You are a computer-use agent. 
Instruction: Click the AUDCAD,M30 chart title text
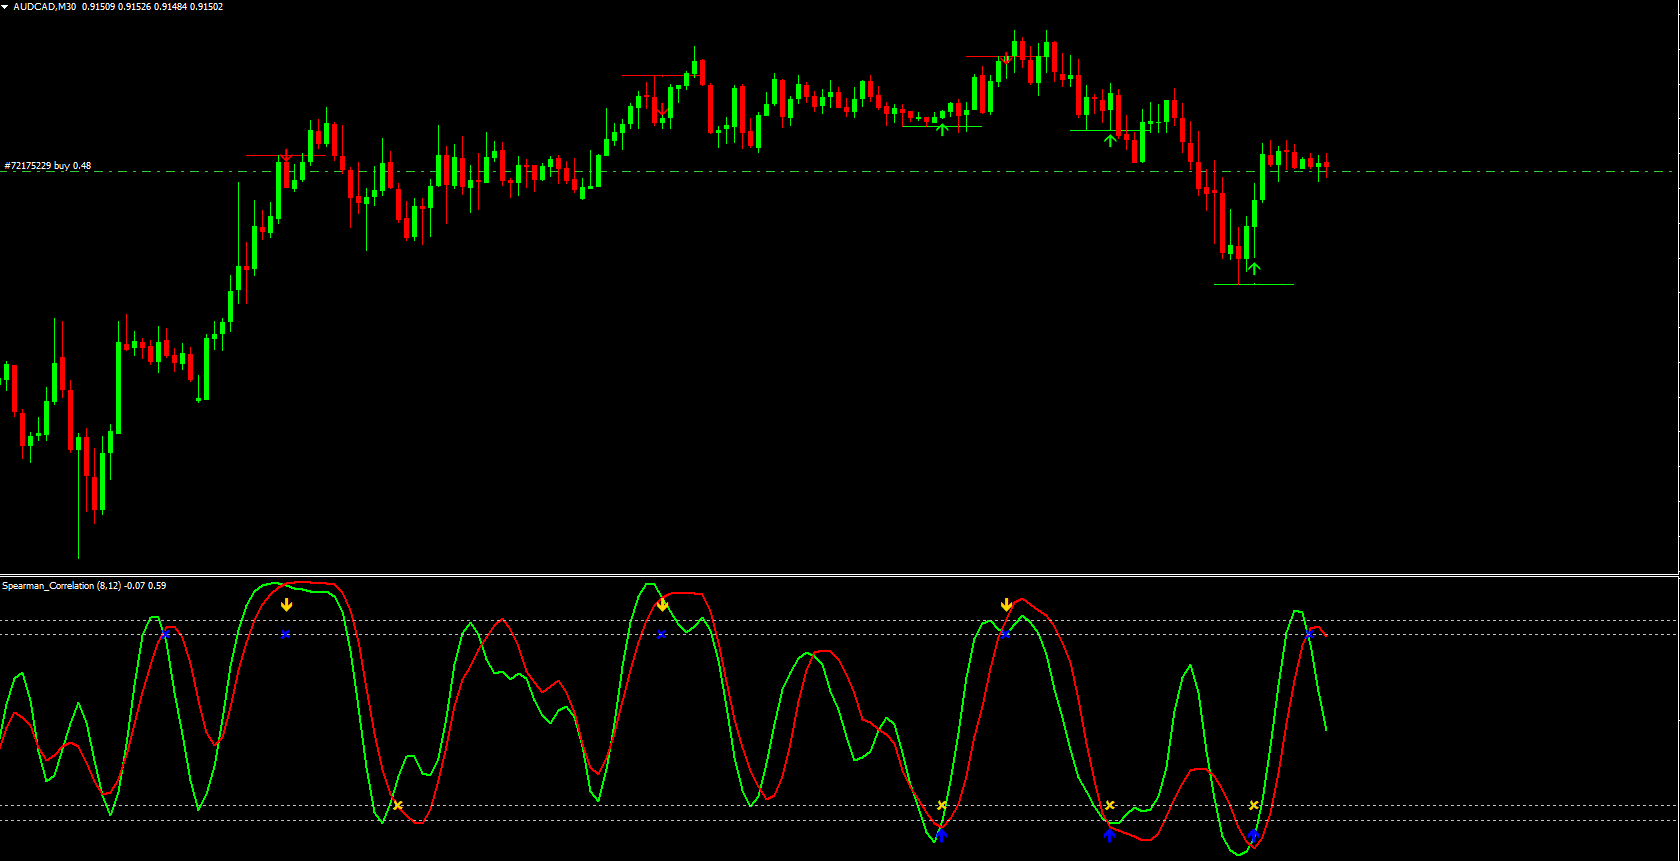pyautogui.click(x=44, y=7)
